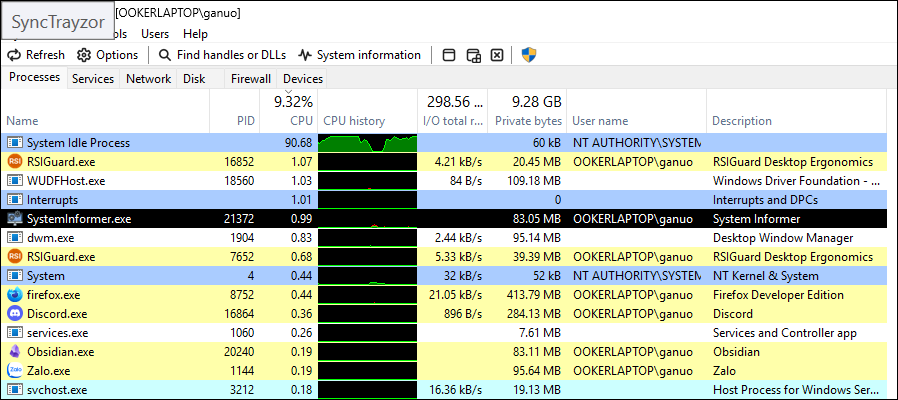Click the Desktop Window Manager description
This screenshot has height=400, width=898.
click(x=783, y=238)
